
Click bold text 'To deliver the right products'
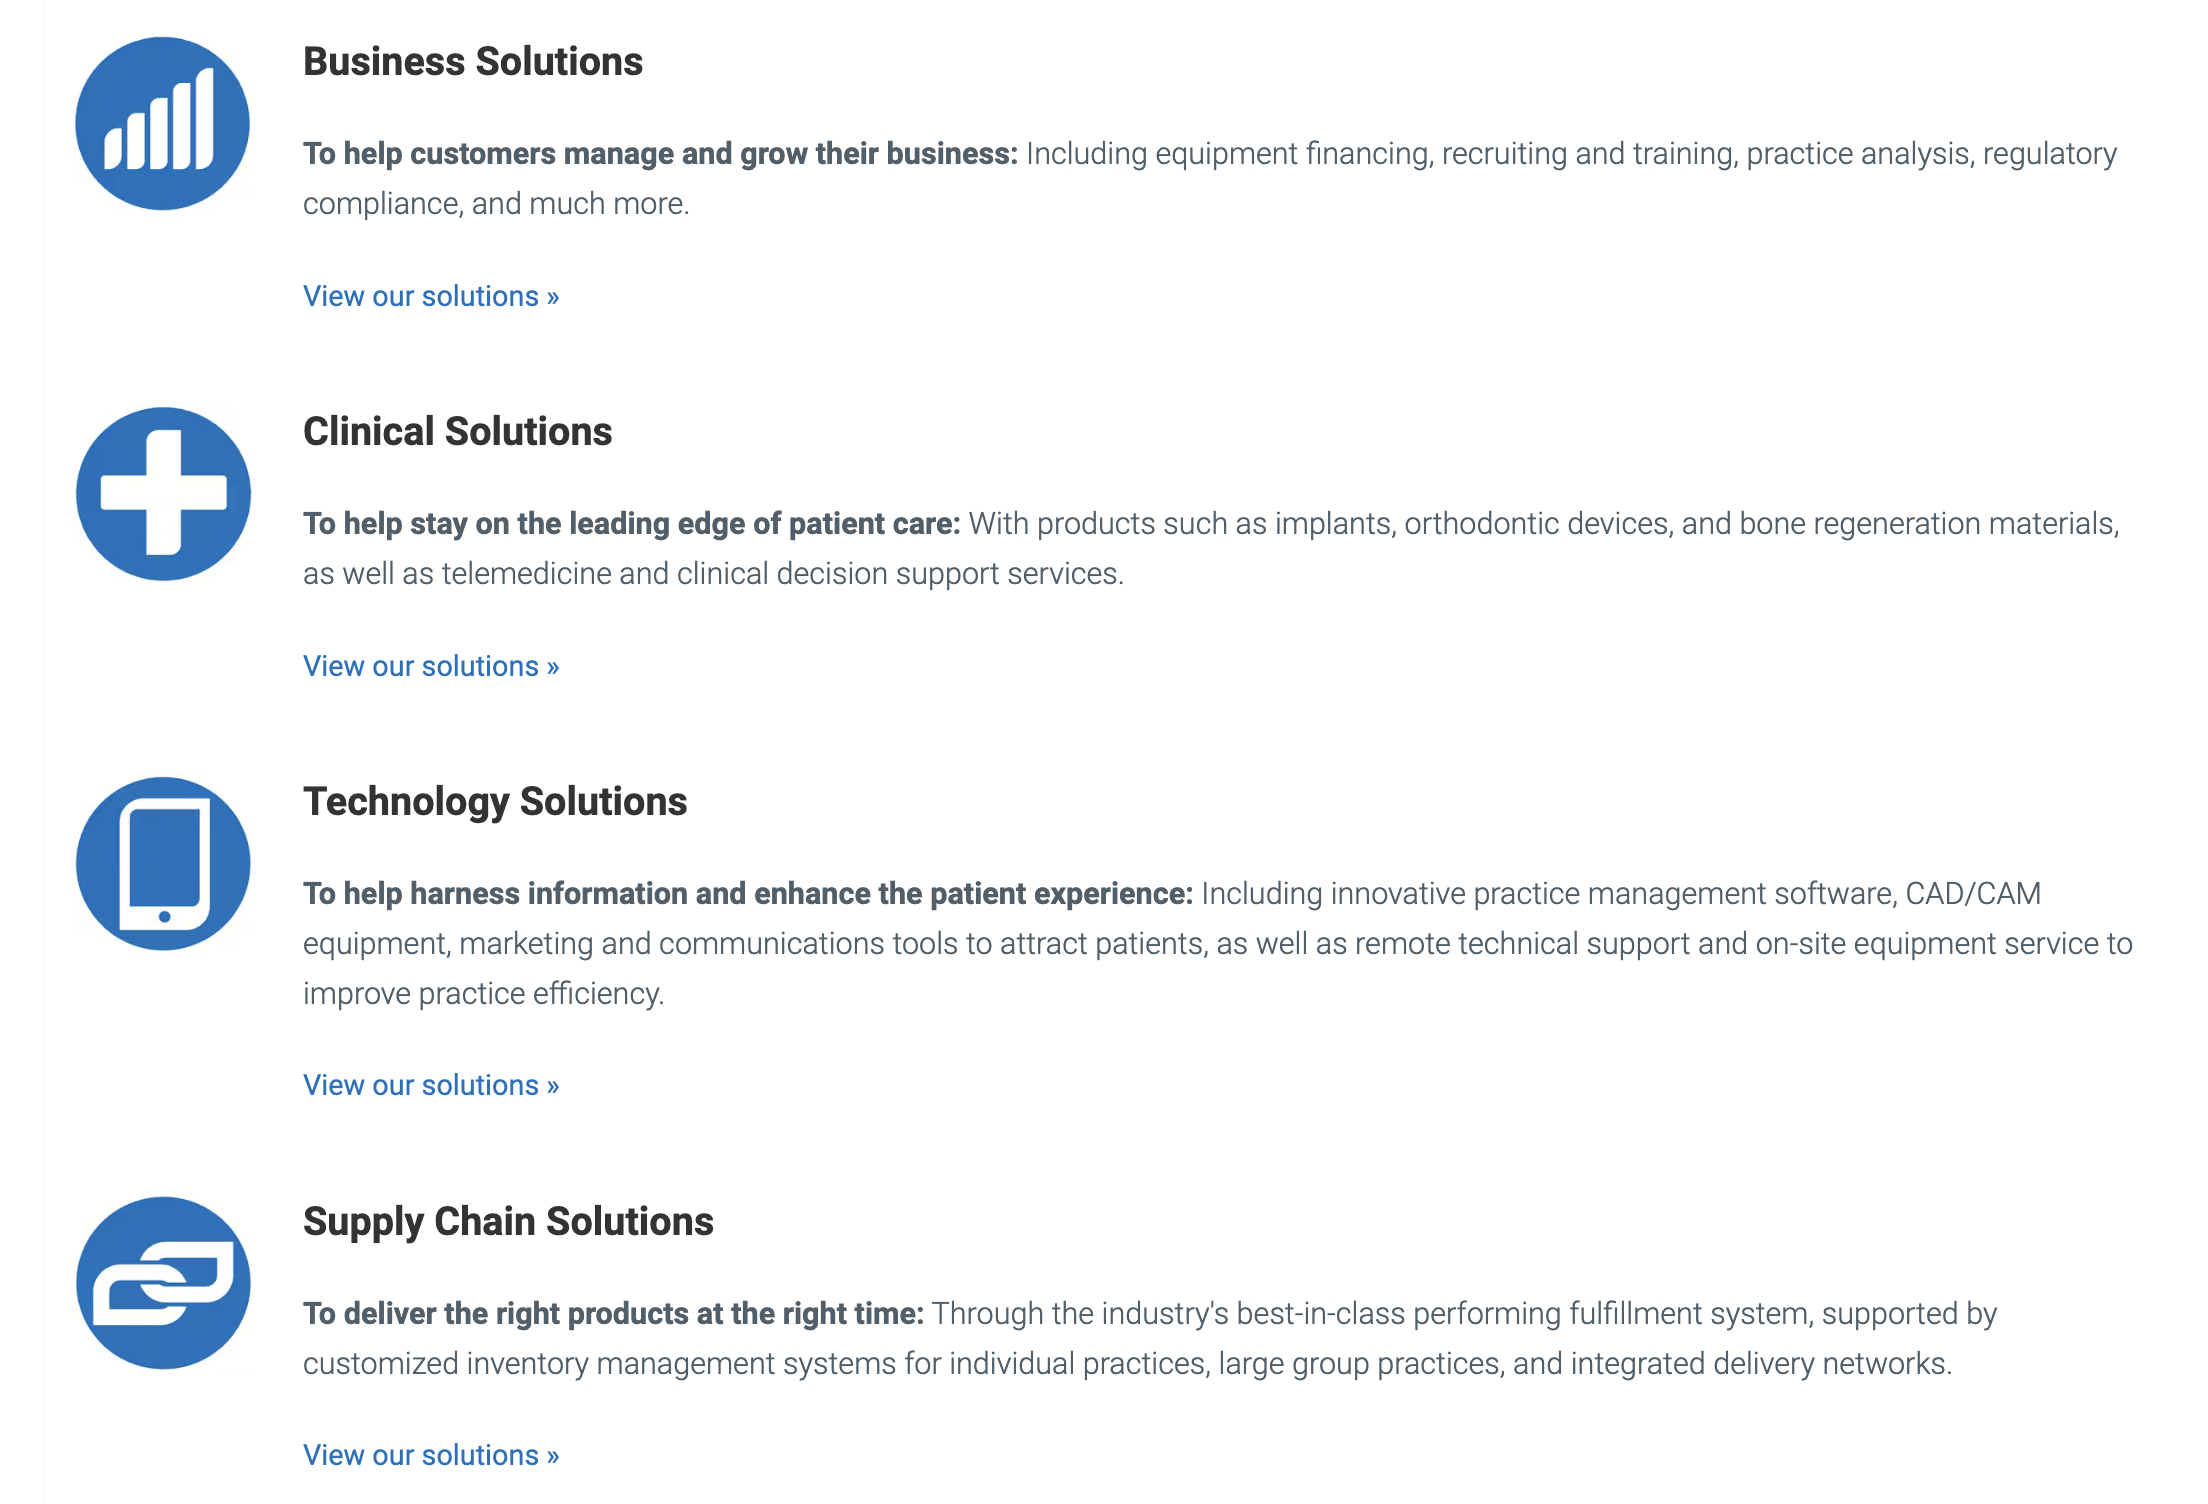point(613,1314)
